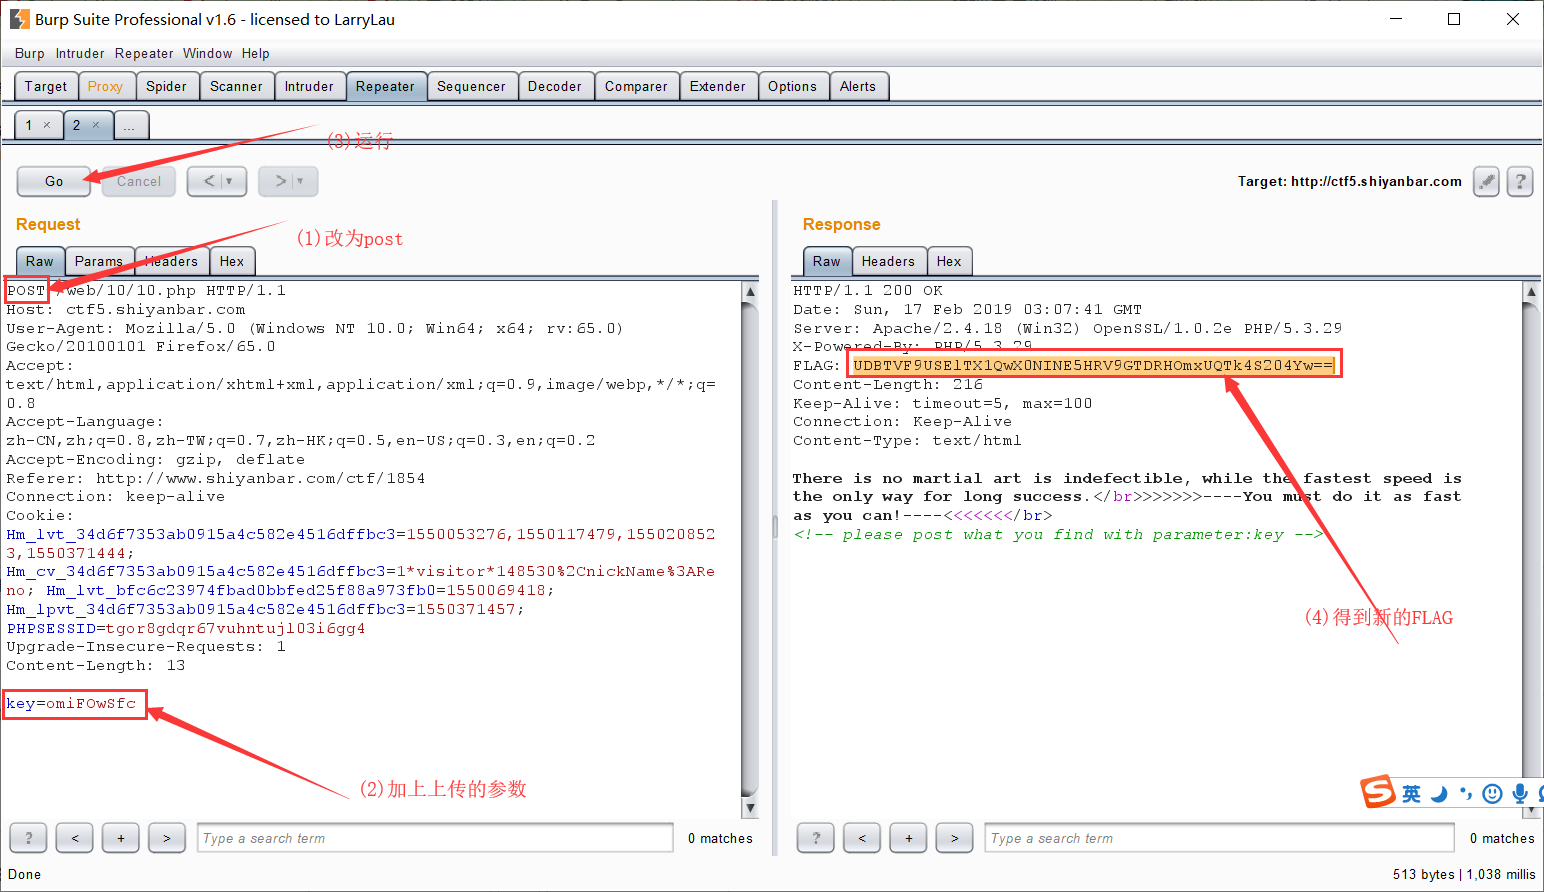Click the Sogou moon icon
This screenshot has height=892, width=1544.
click(1439, 794)
